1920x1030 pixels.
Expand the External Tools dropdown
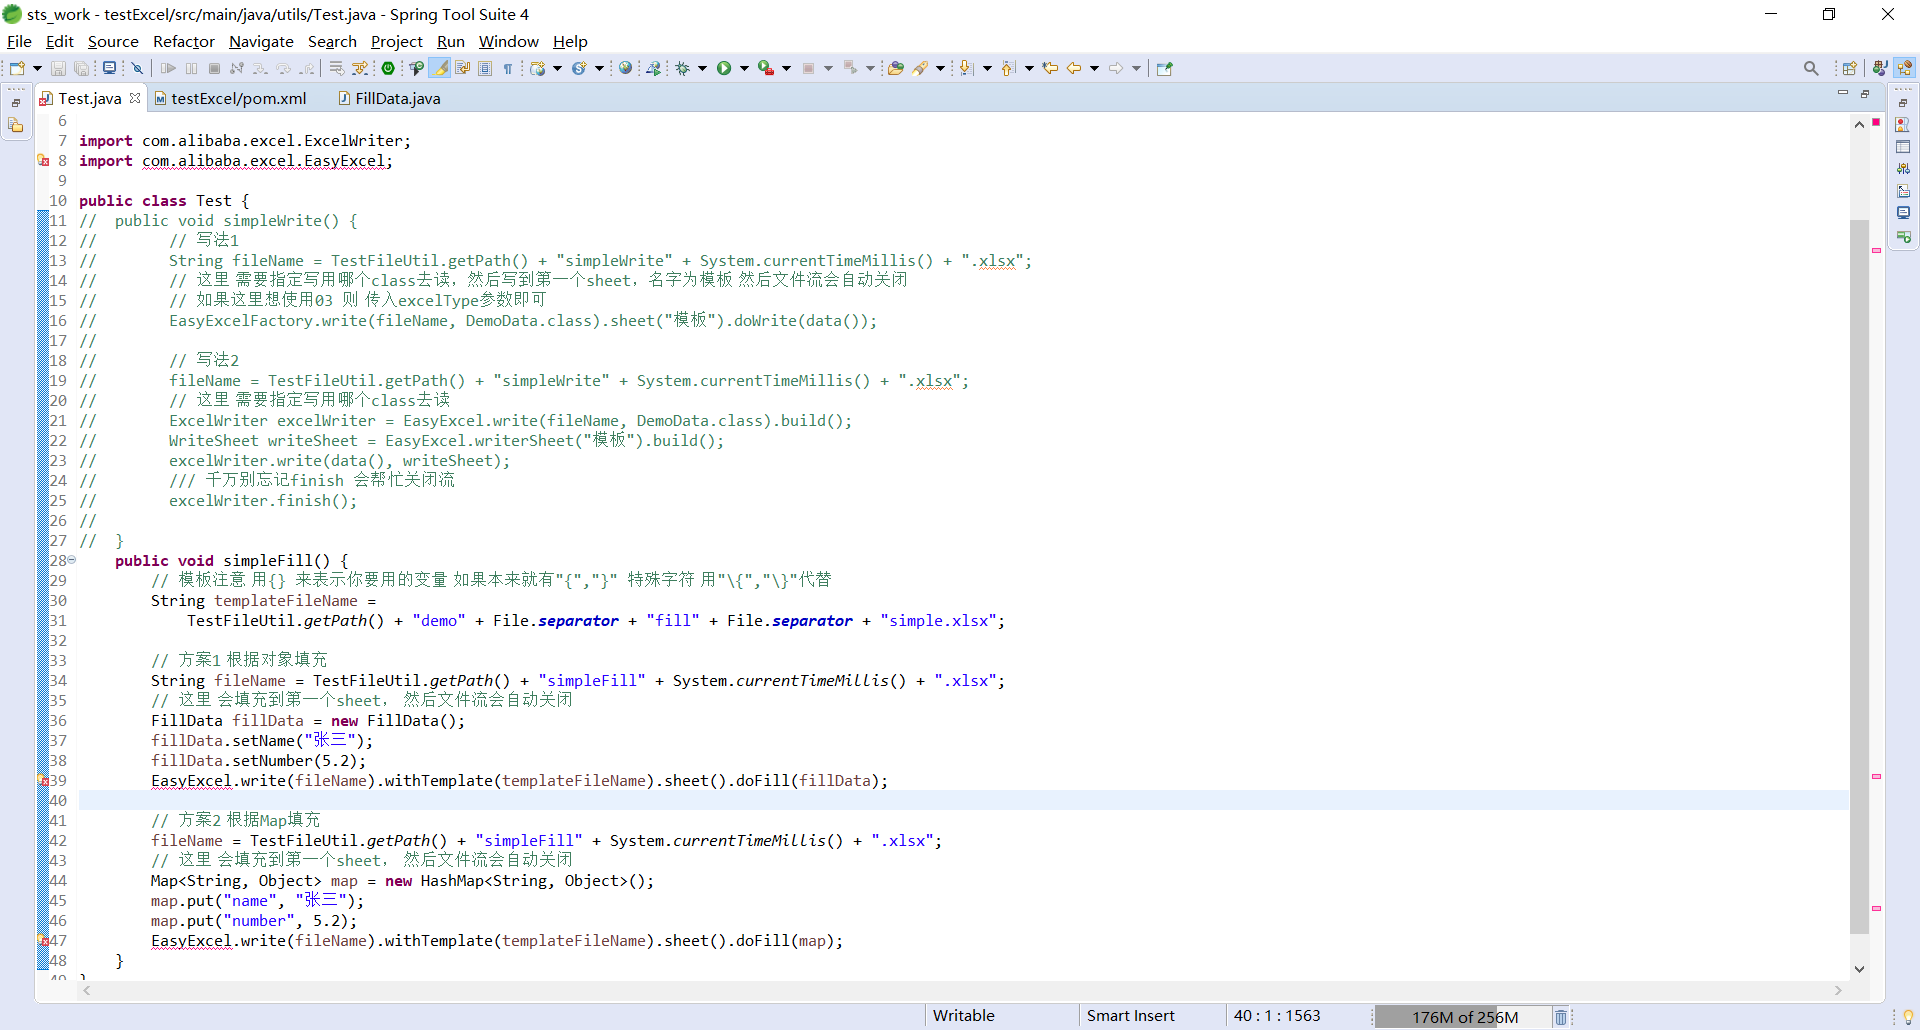tap(786, 68)
